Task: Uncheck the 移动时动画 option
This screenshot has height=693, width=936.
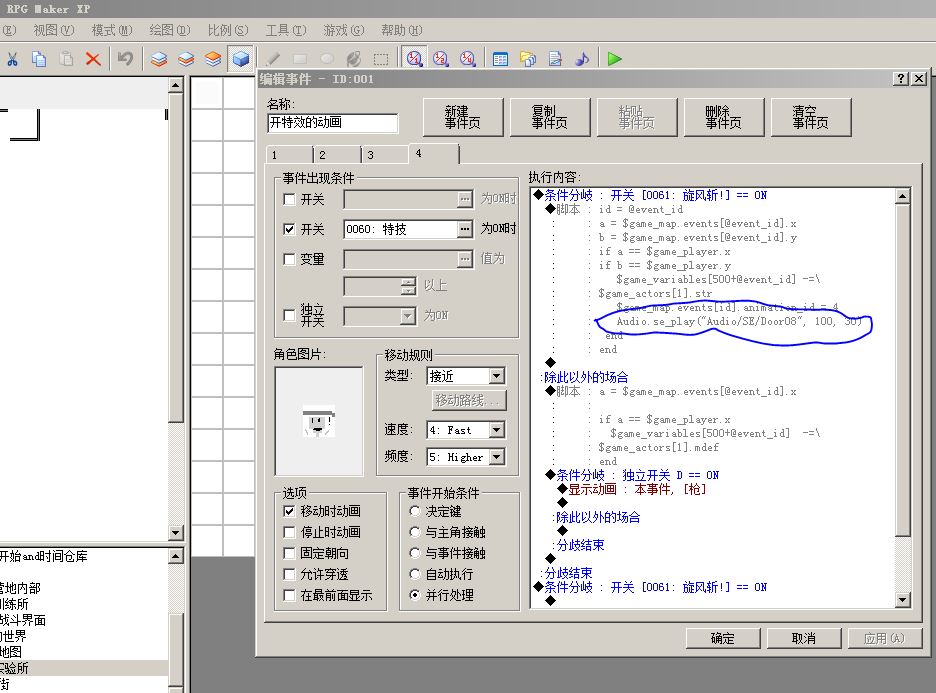Action: click(290, 511)
